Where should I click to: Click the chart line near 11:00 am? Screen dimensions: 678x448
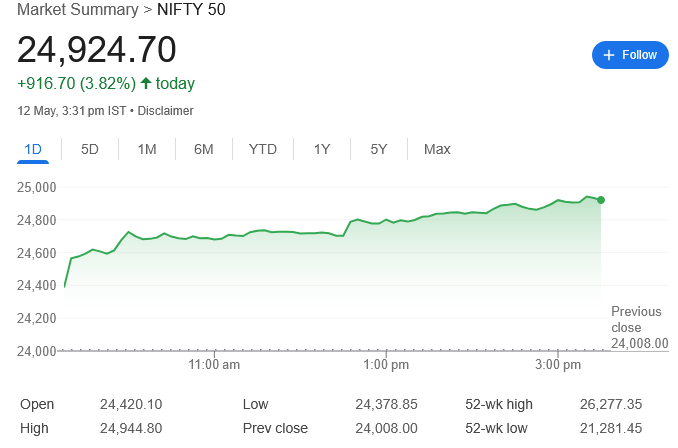point(214,239)
